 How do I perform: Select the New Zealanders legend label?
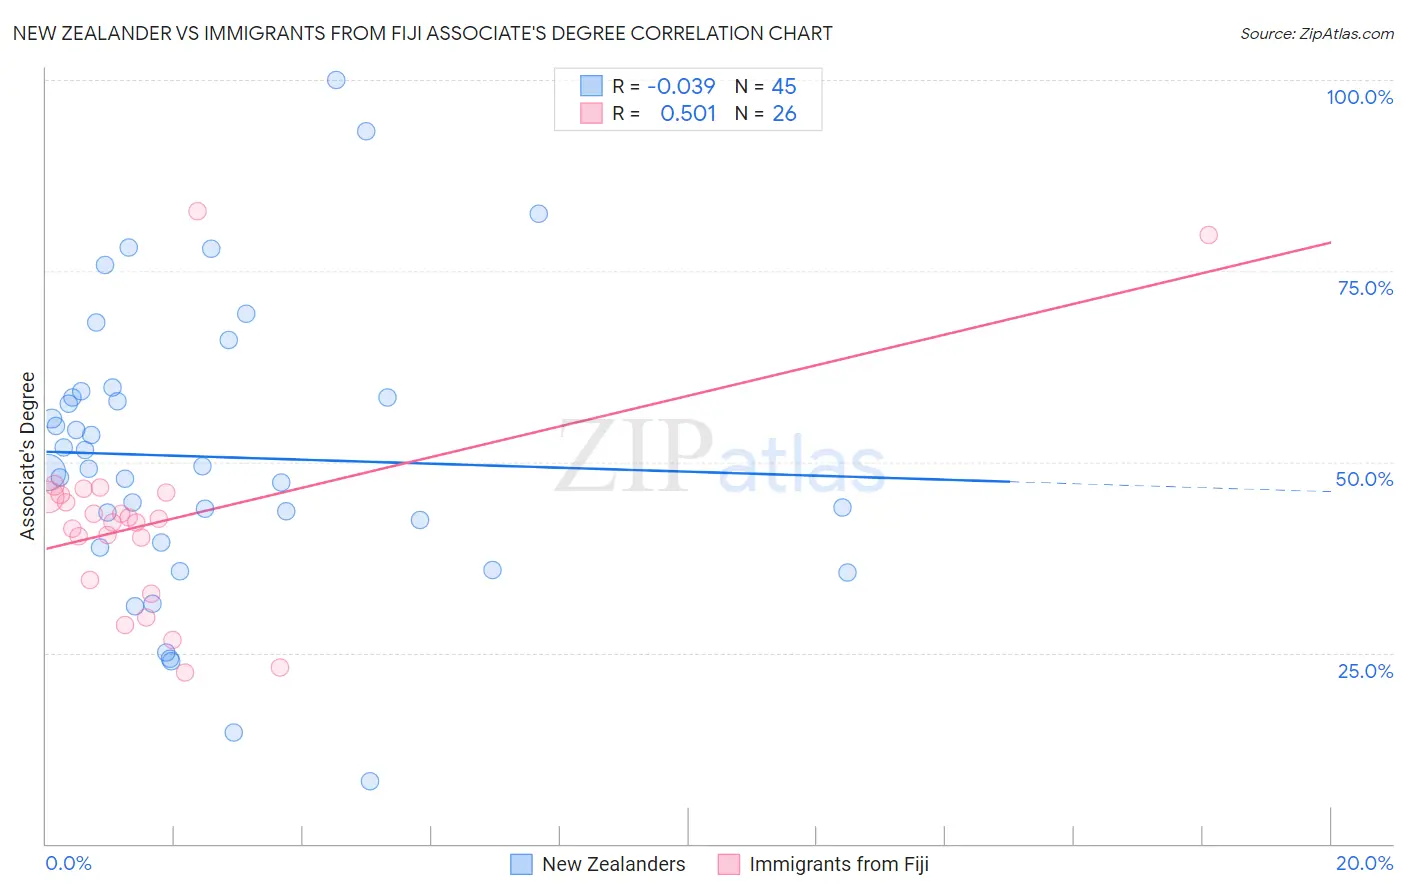click(614, 864)
